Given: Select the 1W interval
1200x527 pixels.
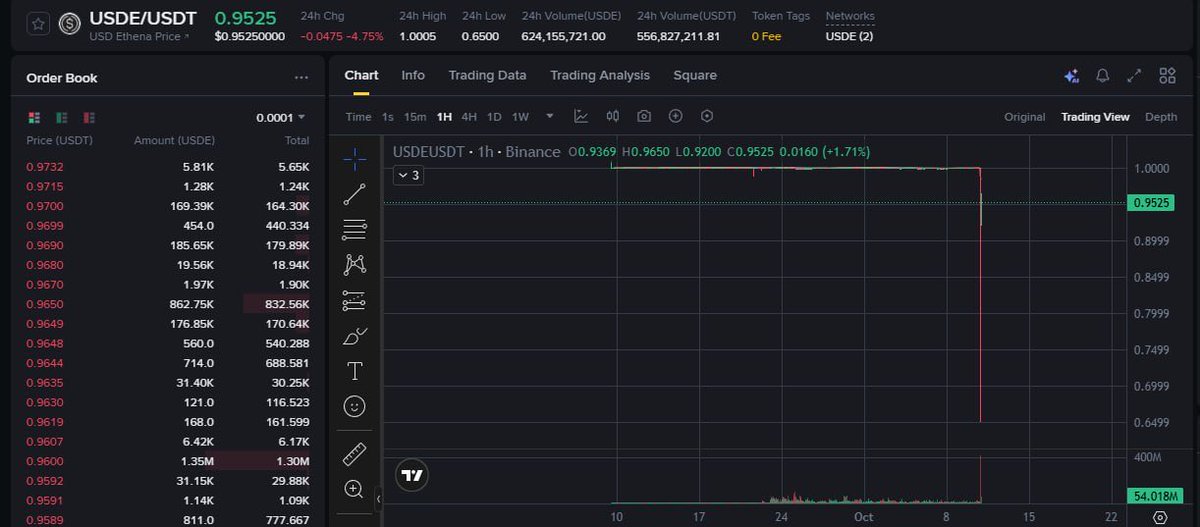Looking at the screenshot, I should [520, 117].
